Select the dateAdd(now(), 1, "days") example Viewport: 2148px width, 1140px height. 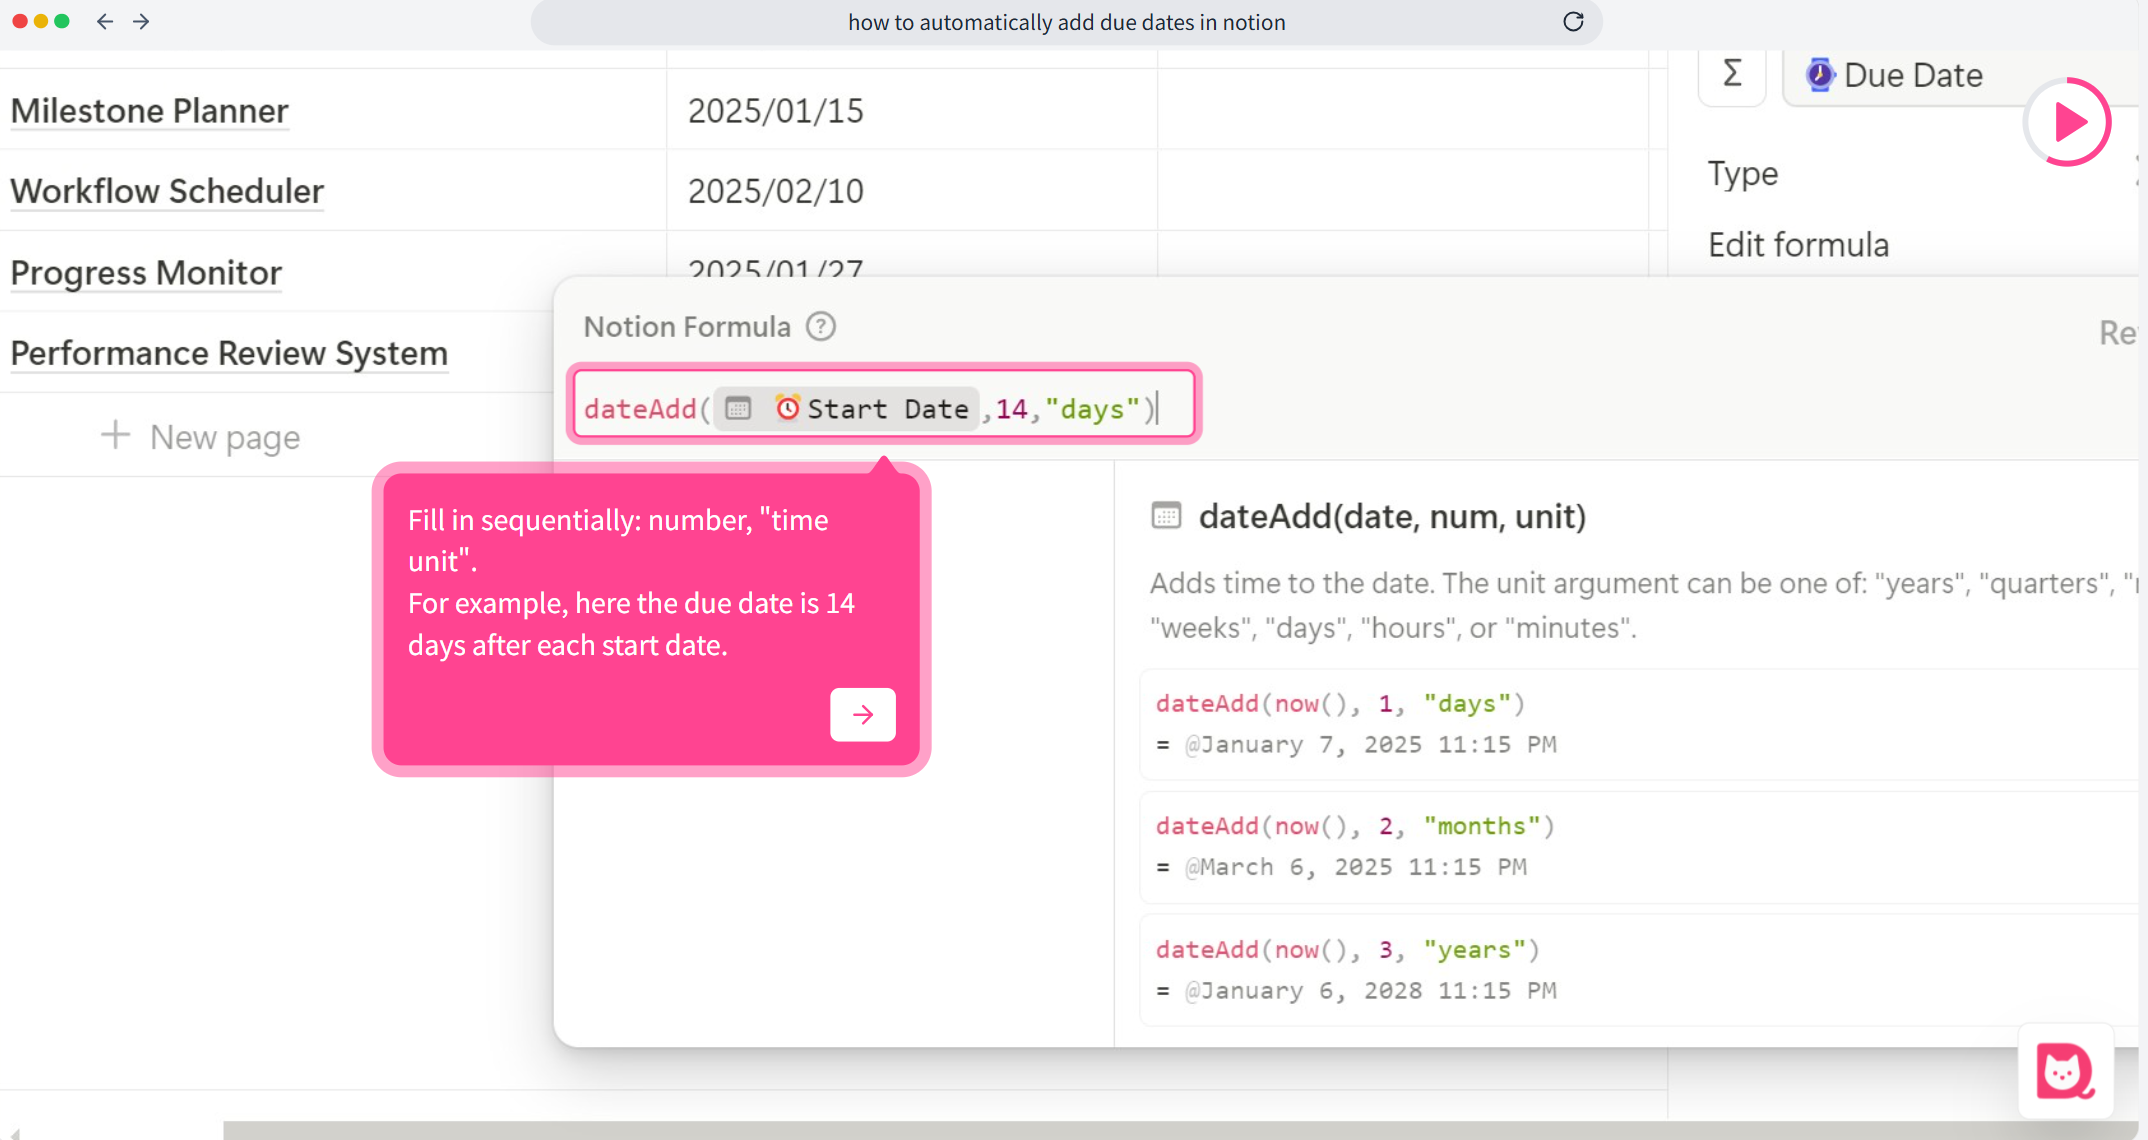tap(1340, 704)
